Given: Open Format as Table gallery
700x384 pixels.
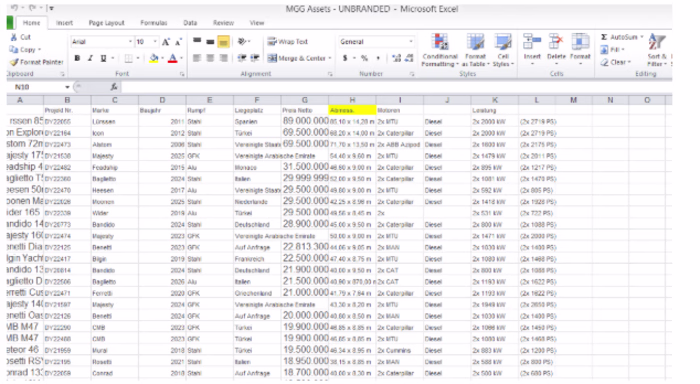Looking at the screenshot, I should click(x=475, y=50).
